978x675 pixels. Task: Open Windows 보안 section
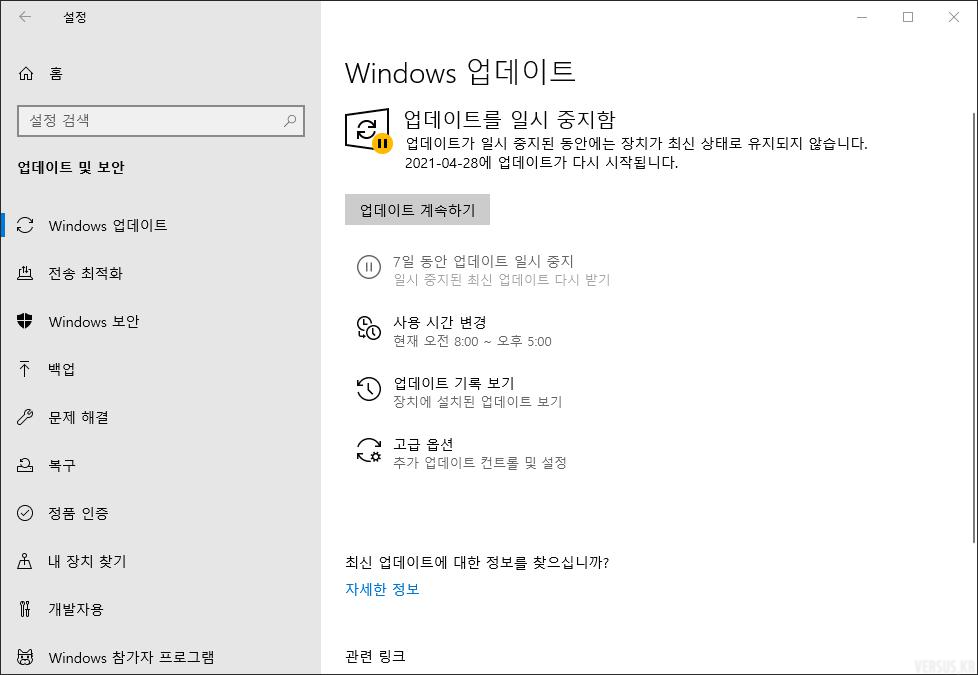coord(94,321)
